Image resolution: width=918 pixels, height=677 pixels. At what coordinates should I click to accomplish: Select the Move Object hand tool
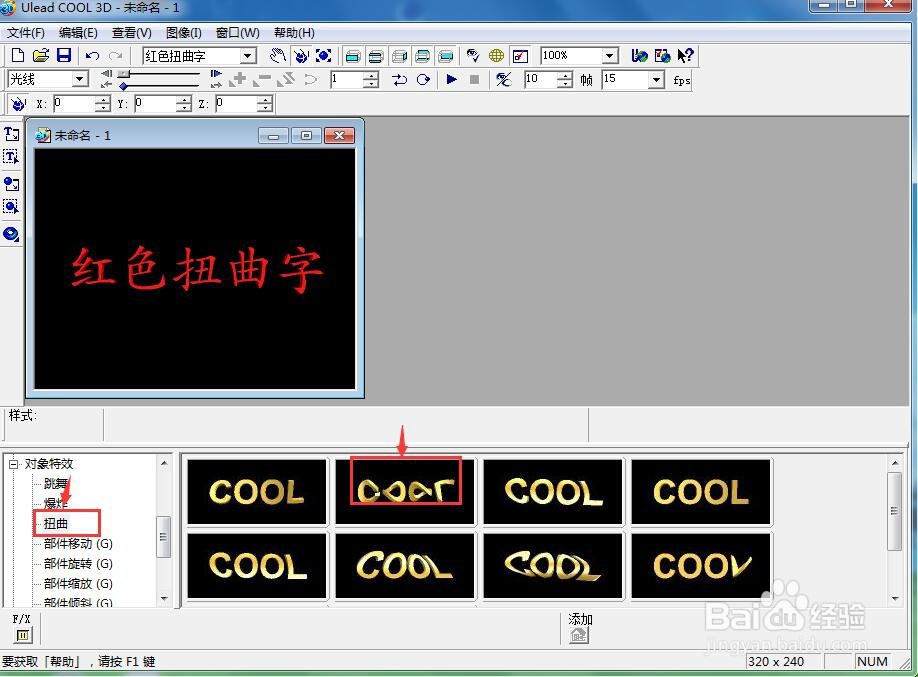coord(278,56)
